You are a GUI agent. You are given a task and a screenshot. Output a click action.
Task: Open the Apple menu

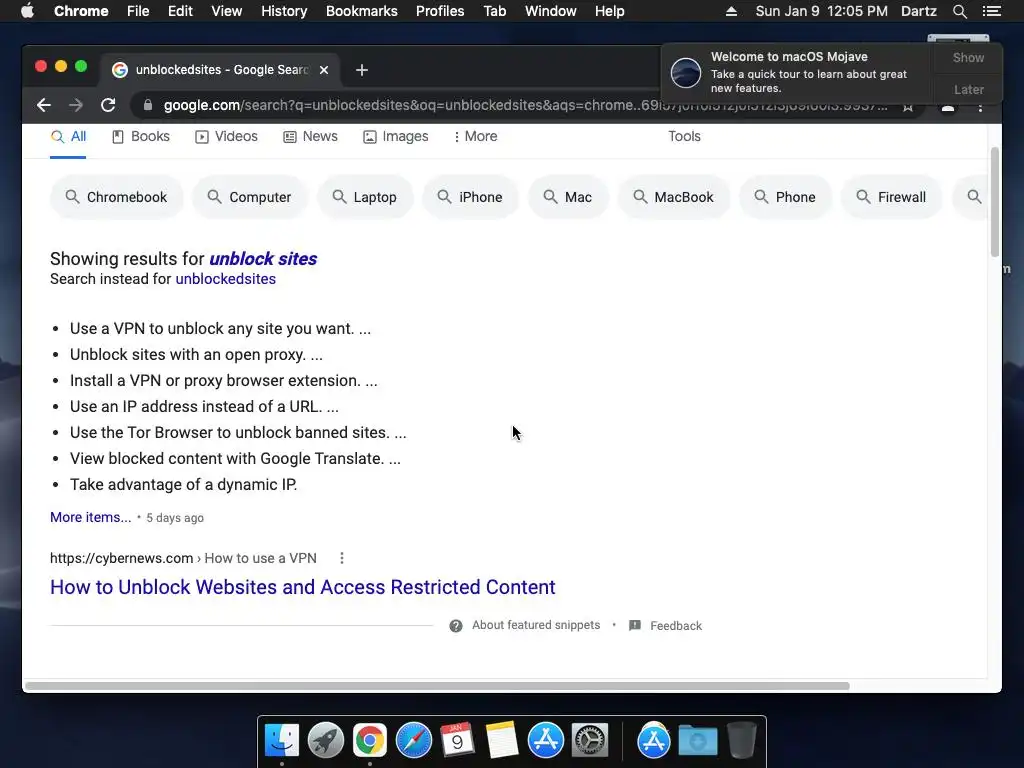27,11
